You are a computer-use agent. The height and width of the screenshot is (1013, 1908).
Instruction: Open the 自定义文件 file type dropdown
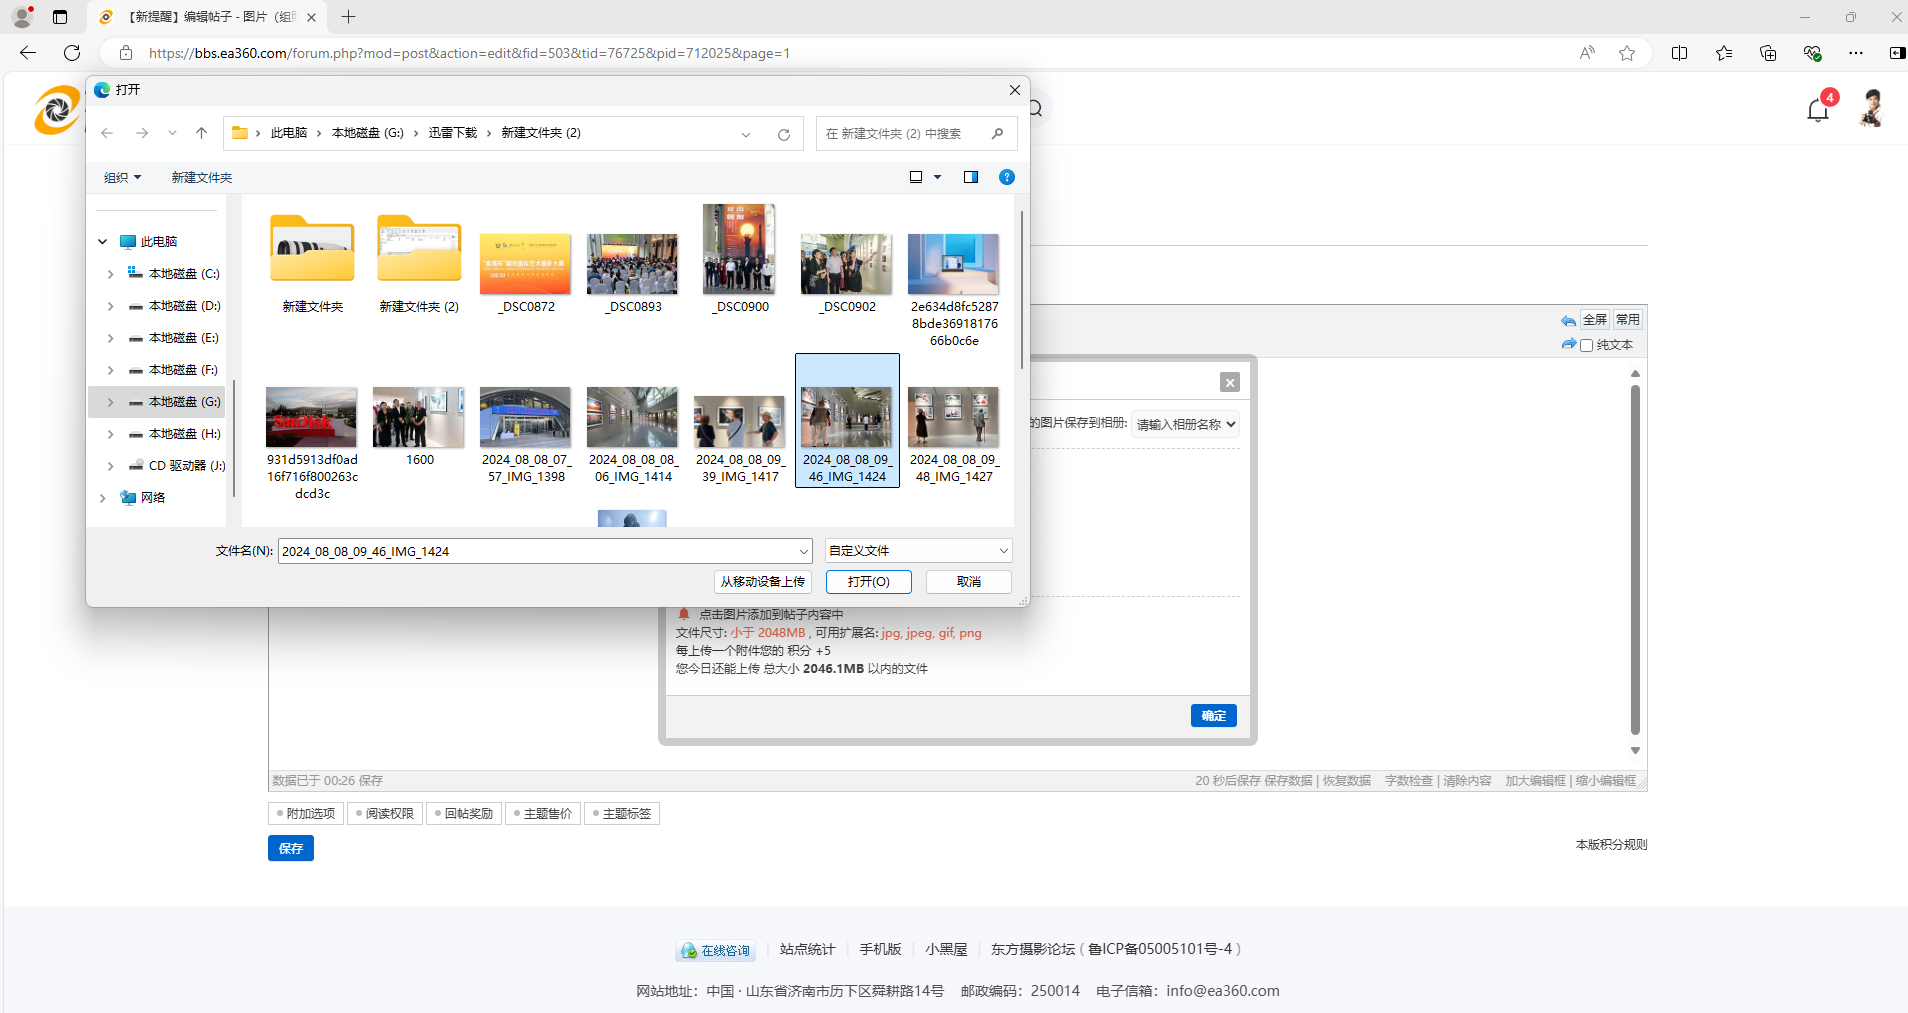pyautogui.click(x=918, y=551)
